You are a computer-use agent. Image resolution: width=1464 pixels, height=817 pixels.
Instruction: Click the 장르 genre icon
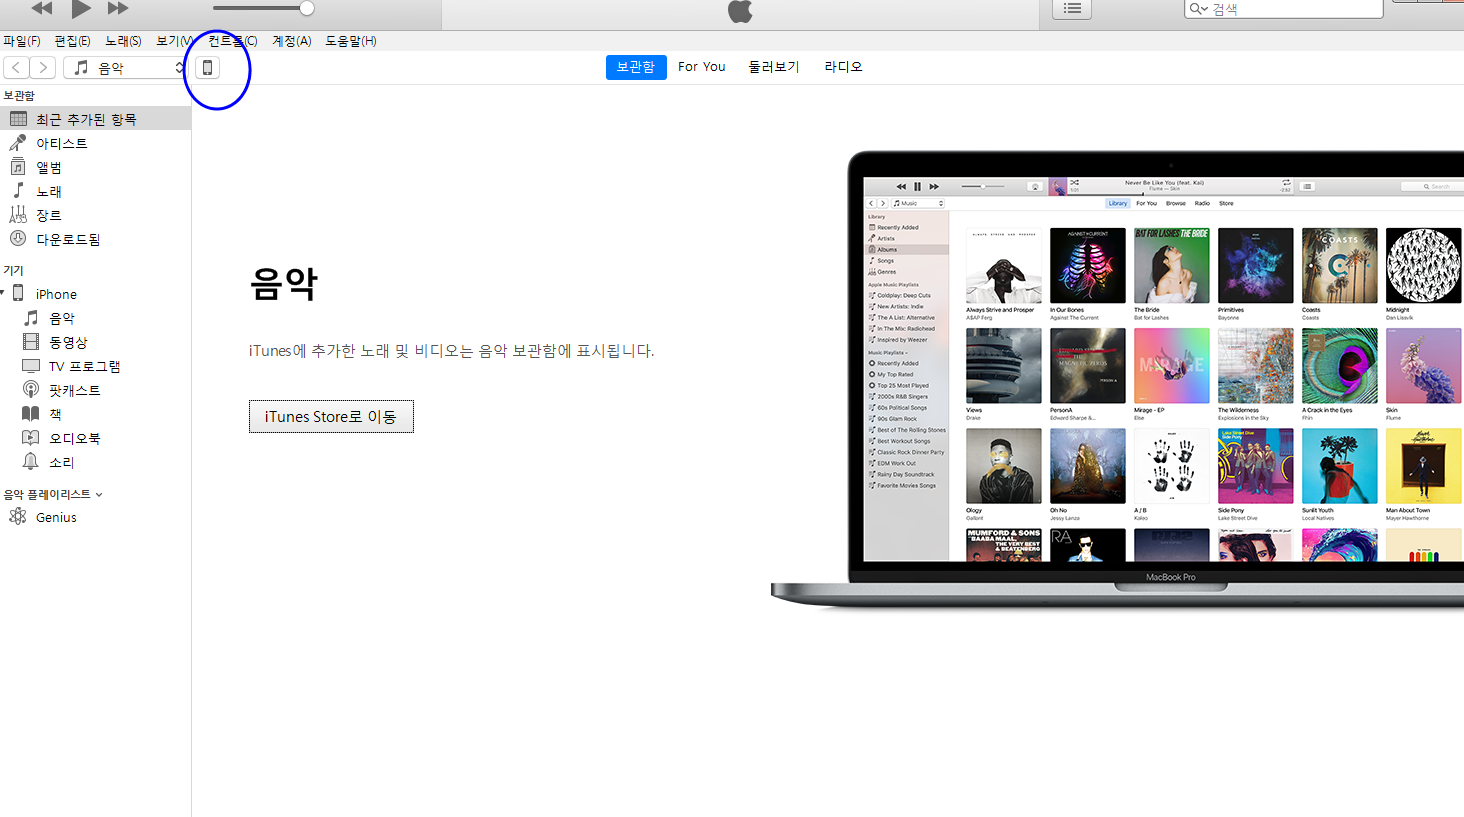coord(18,214)
